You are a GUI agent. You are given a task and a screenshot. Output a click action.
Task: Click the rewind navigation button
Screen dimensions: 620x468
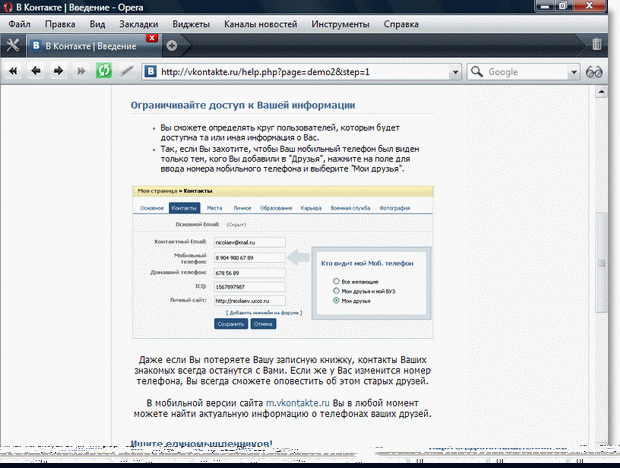13,72
